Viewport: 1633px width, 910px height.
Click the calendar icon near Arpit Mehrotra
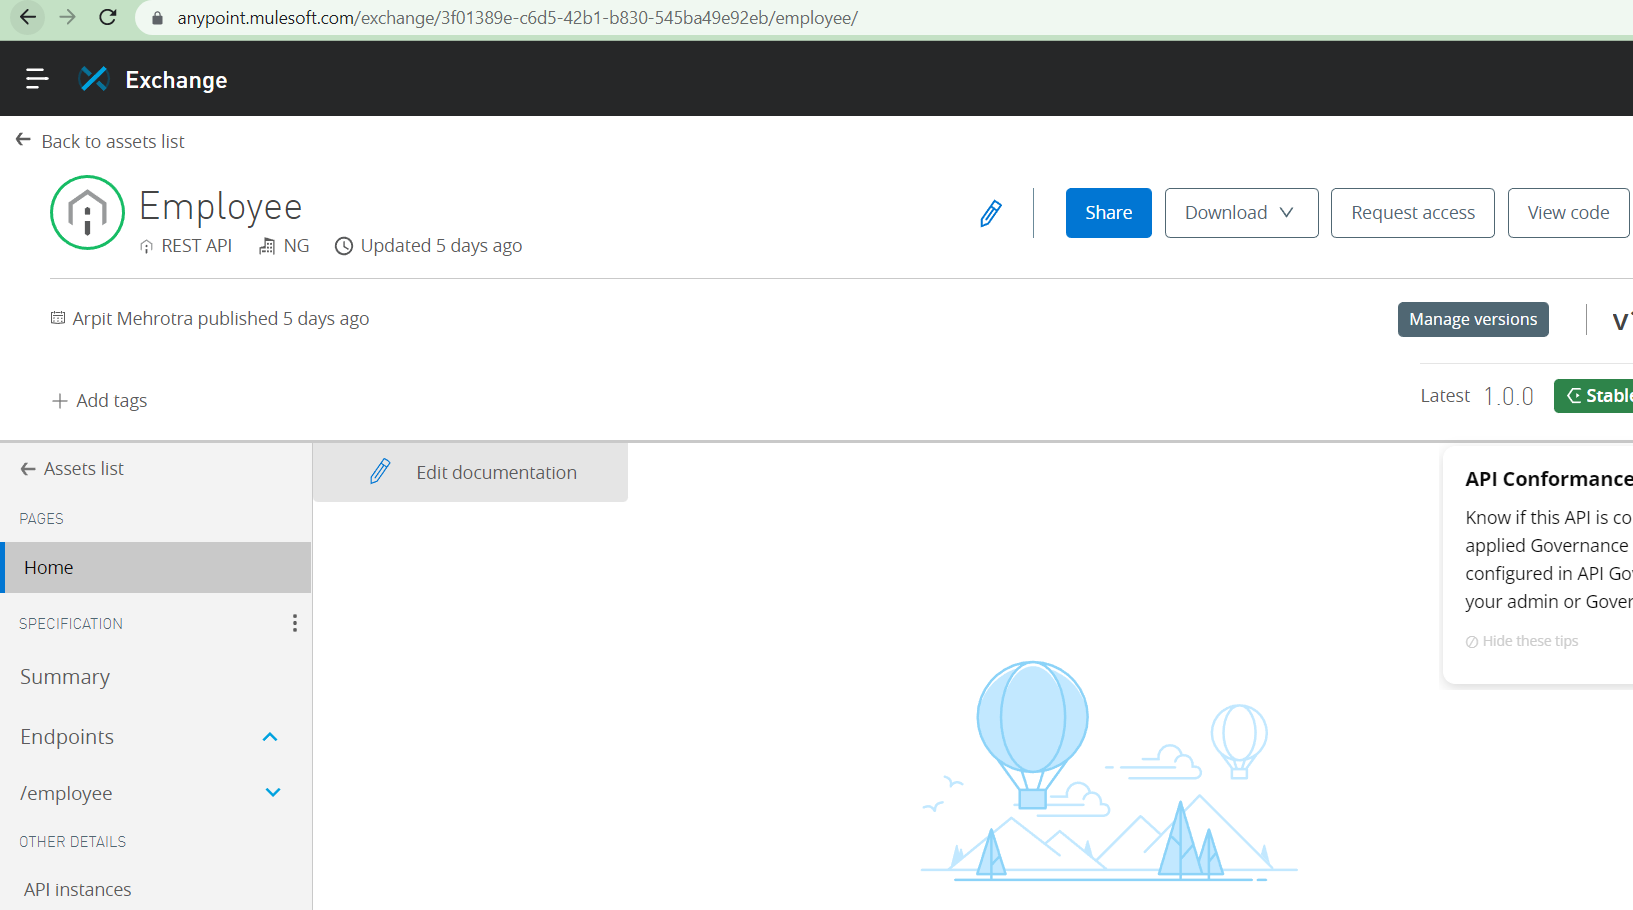click(x=57, y=317)
